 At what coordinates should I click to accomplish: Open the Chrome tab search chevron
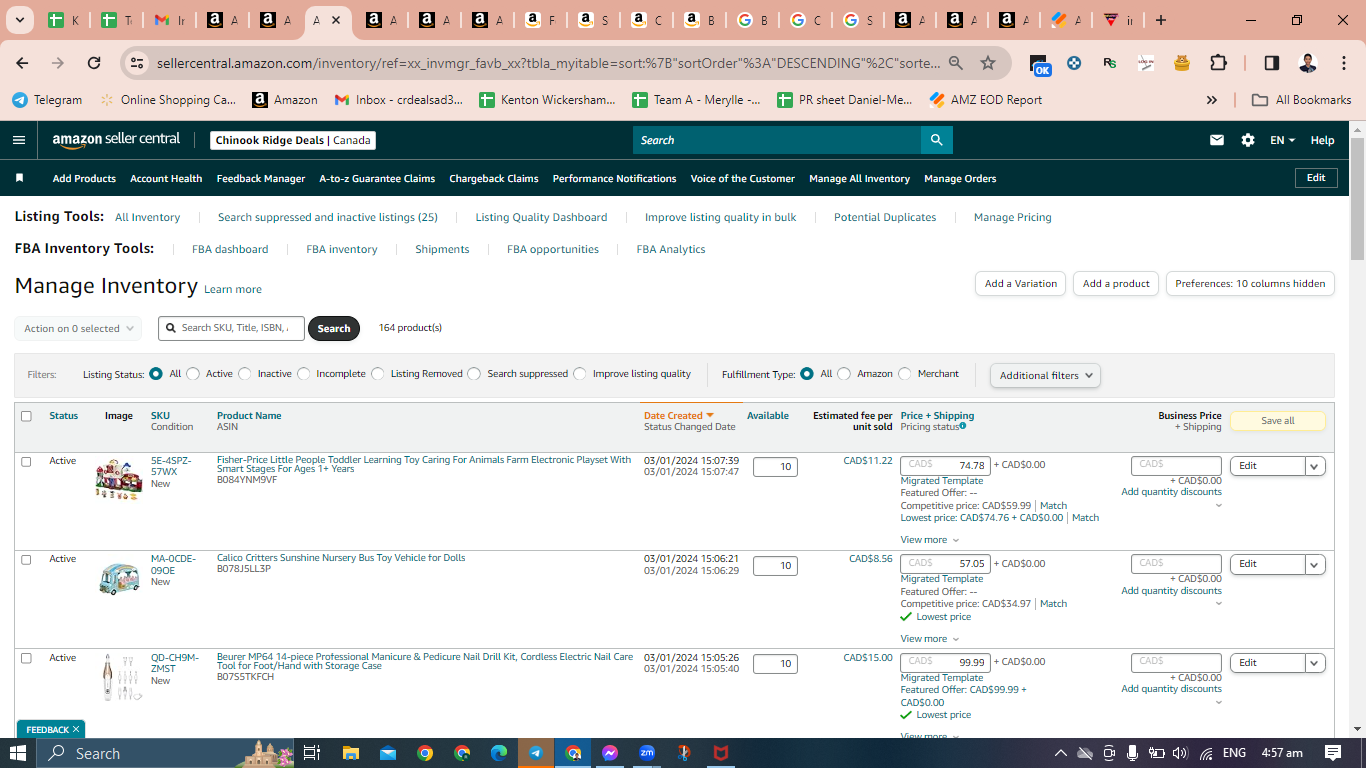pyautogui.click(x=20, y=20)
